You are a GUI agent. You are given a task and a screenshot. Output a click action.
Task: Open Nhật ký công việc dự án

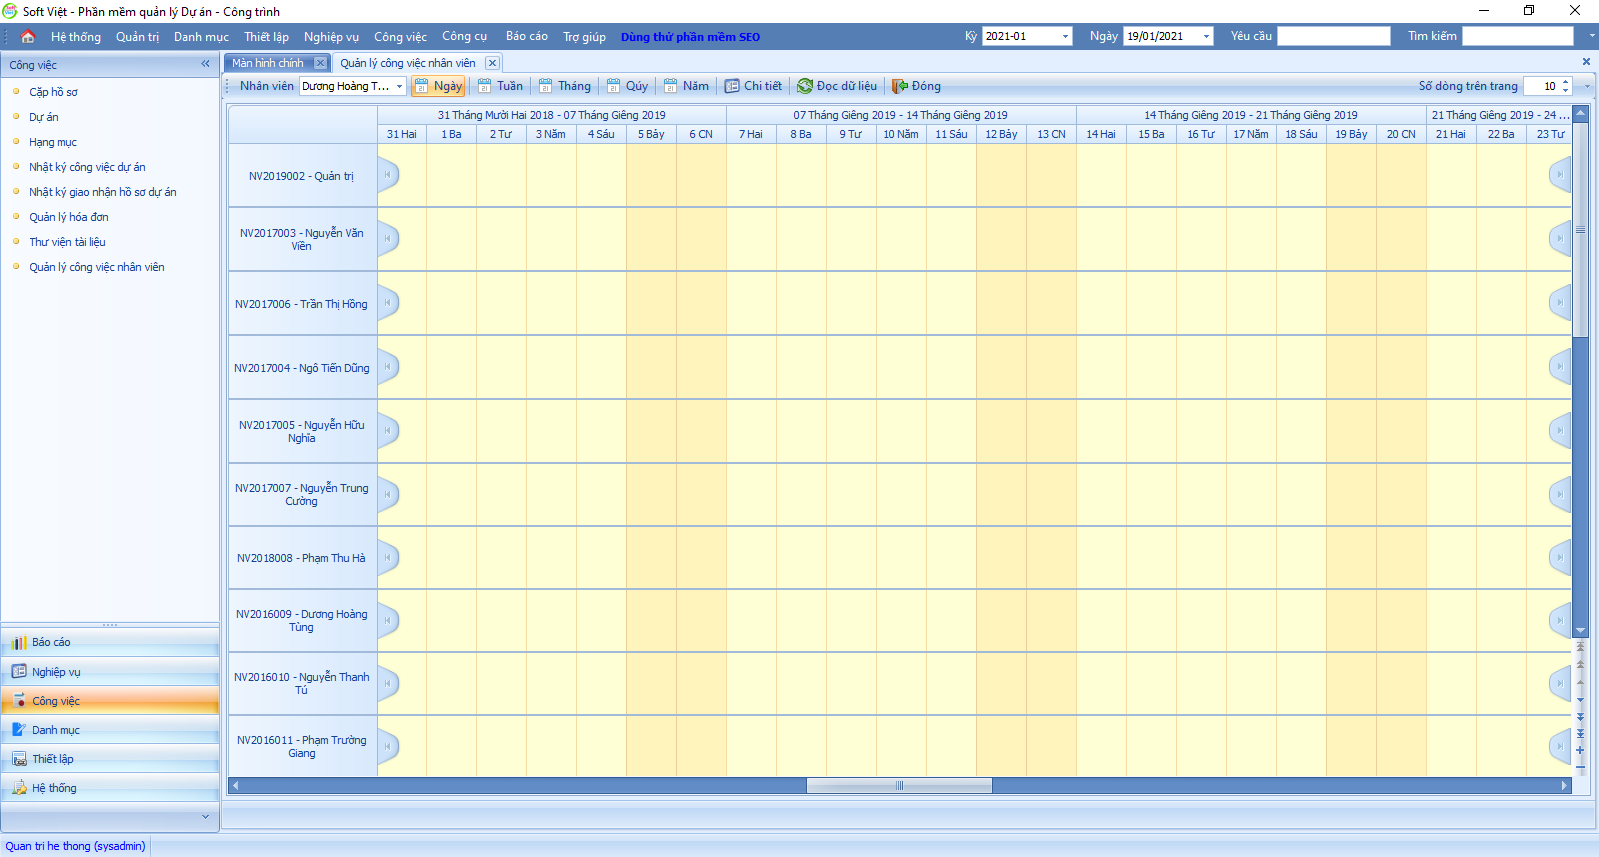(87, 167)
